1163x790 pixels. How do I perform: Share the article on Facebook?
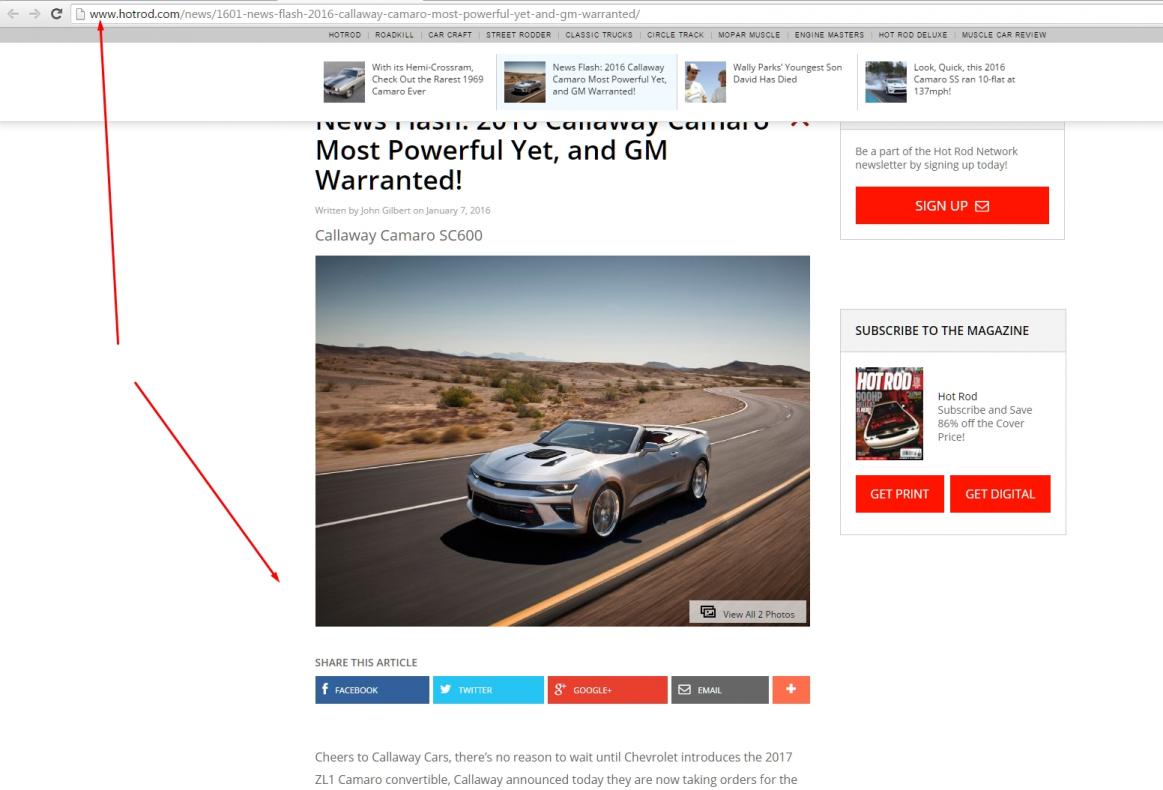point(372,690)
